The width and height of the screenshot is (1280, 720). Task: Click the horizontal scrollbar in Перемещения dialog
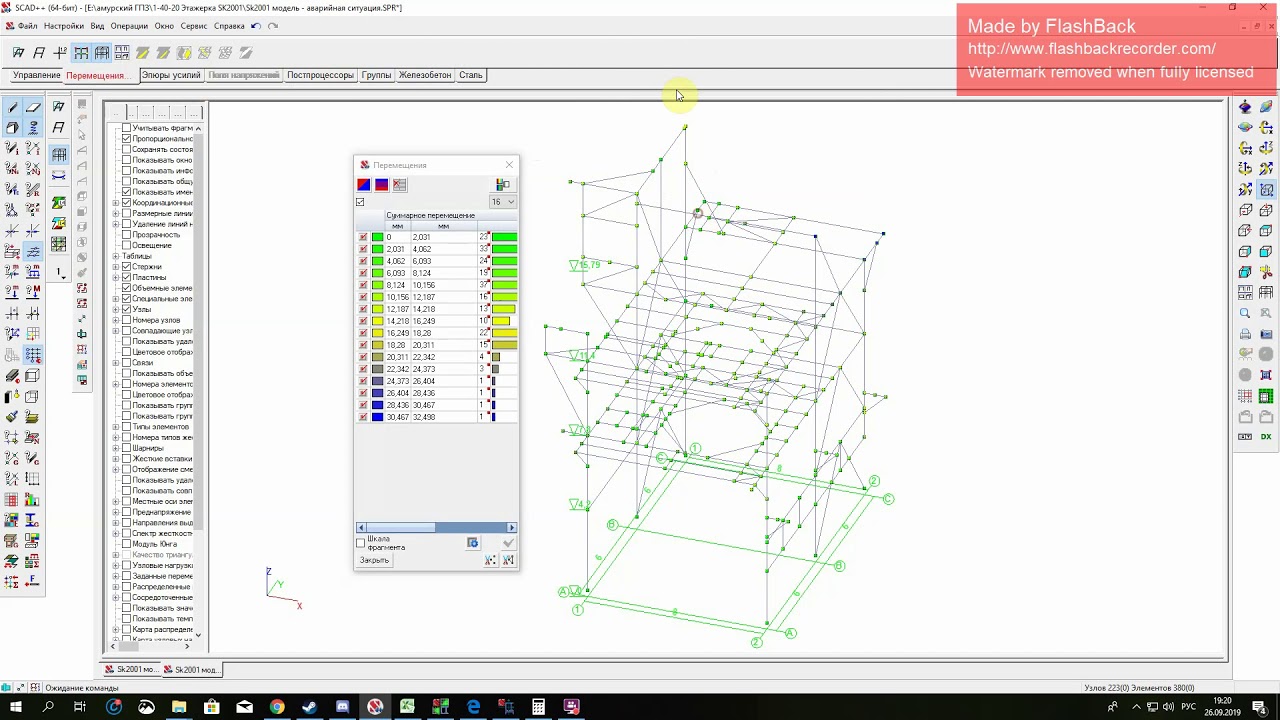pos(436,527)
